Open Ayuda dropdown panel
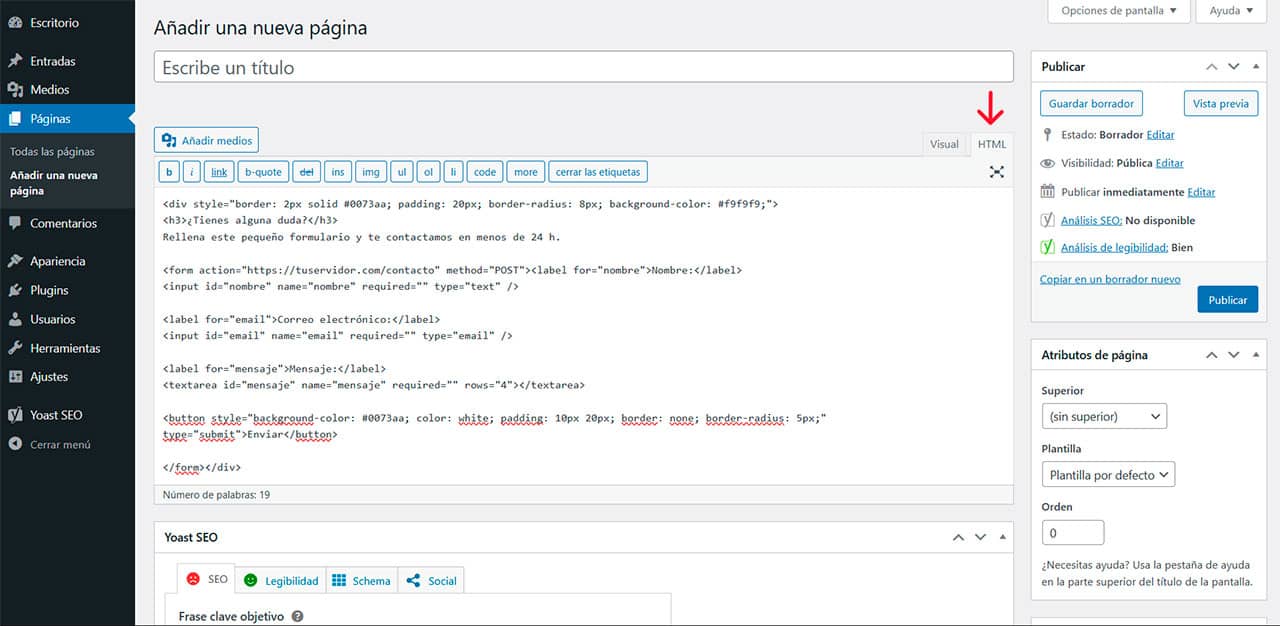The height and width of the screenshot is (626, 1280). coord(1231,11)
